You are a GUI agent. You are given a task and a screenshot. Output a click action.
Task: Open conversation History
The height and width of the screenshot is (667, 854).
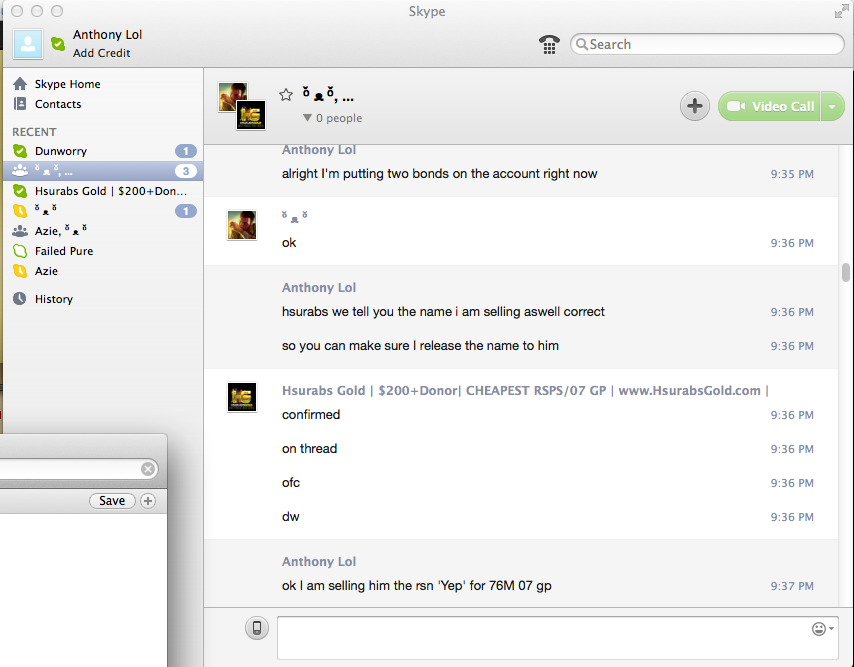point(53,299)
